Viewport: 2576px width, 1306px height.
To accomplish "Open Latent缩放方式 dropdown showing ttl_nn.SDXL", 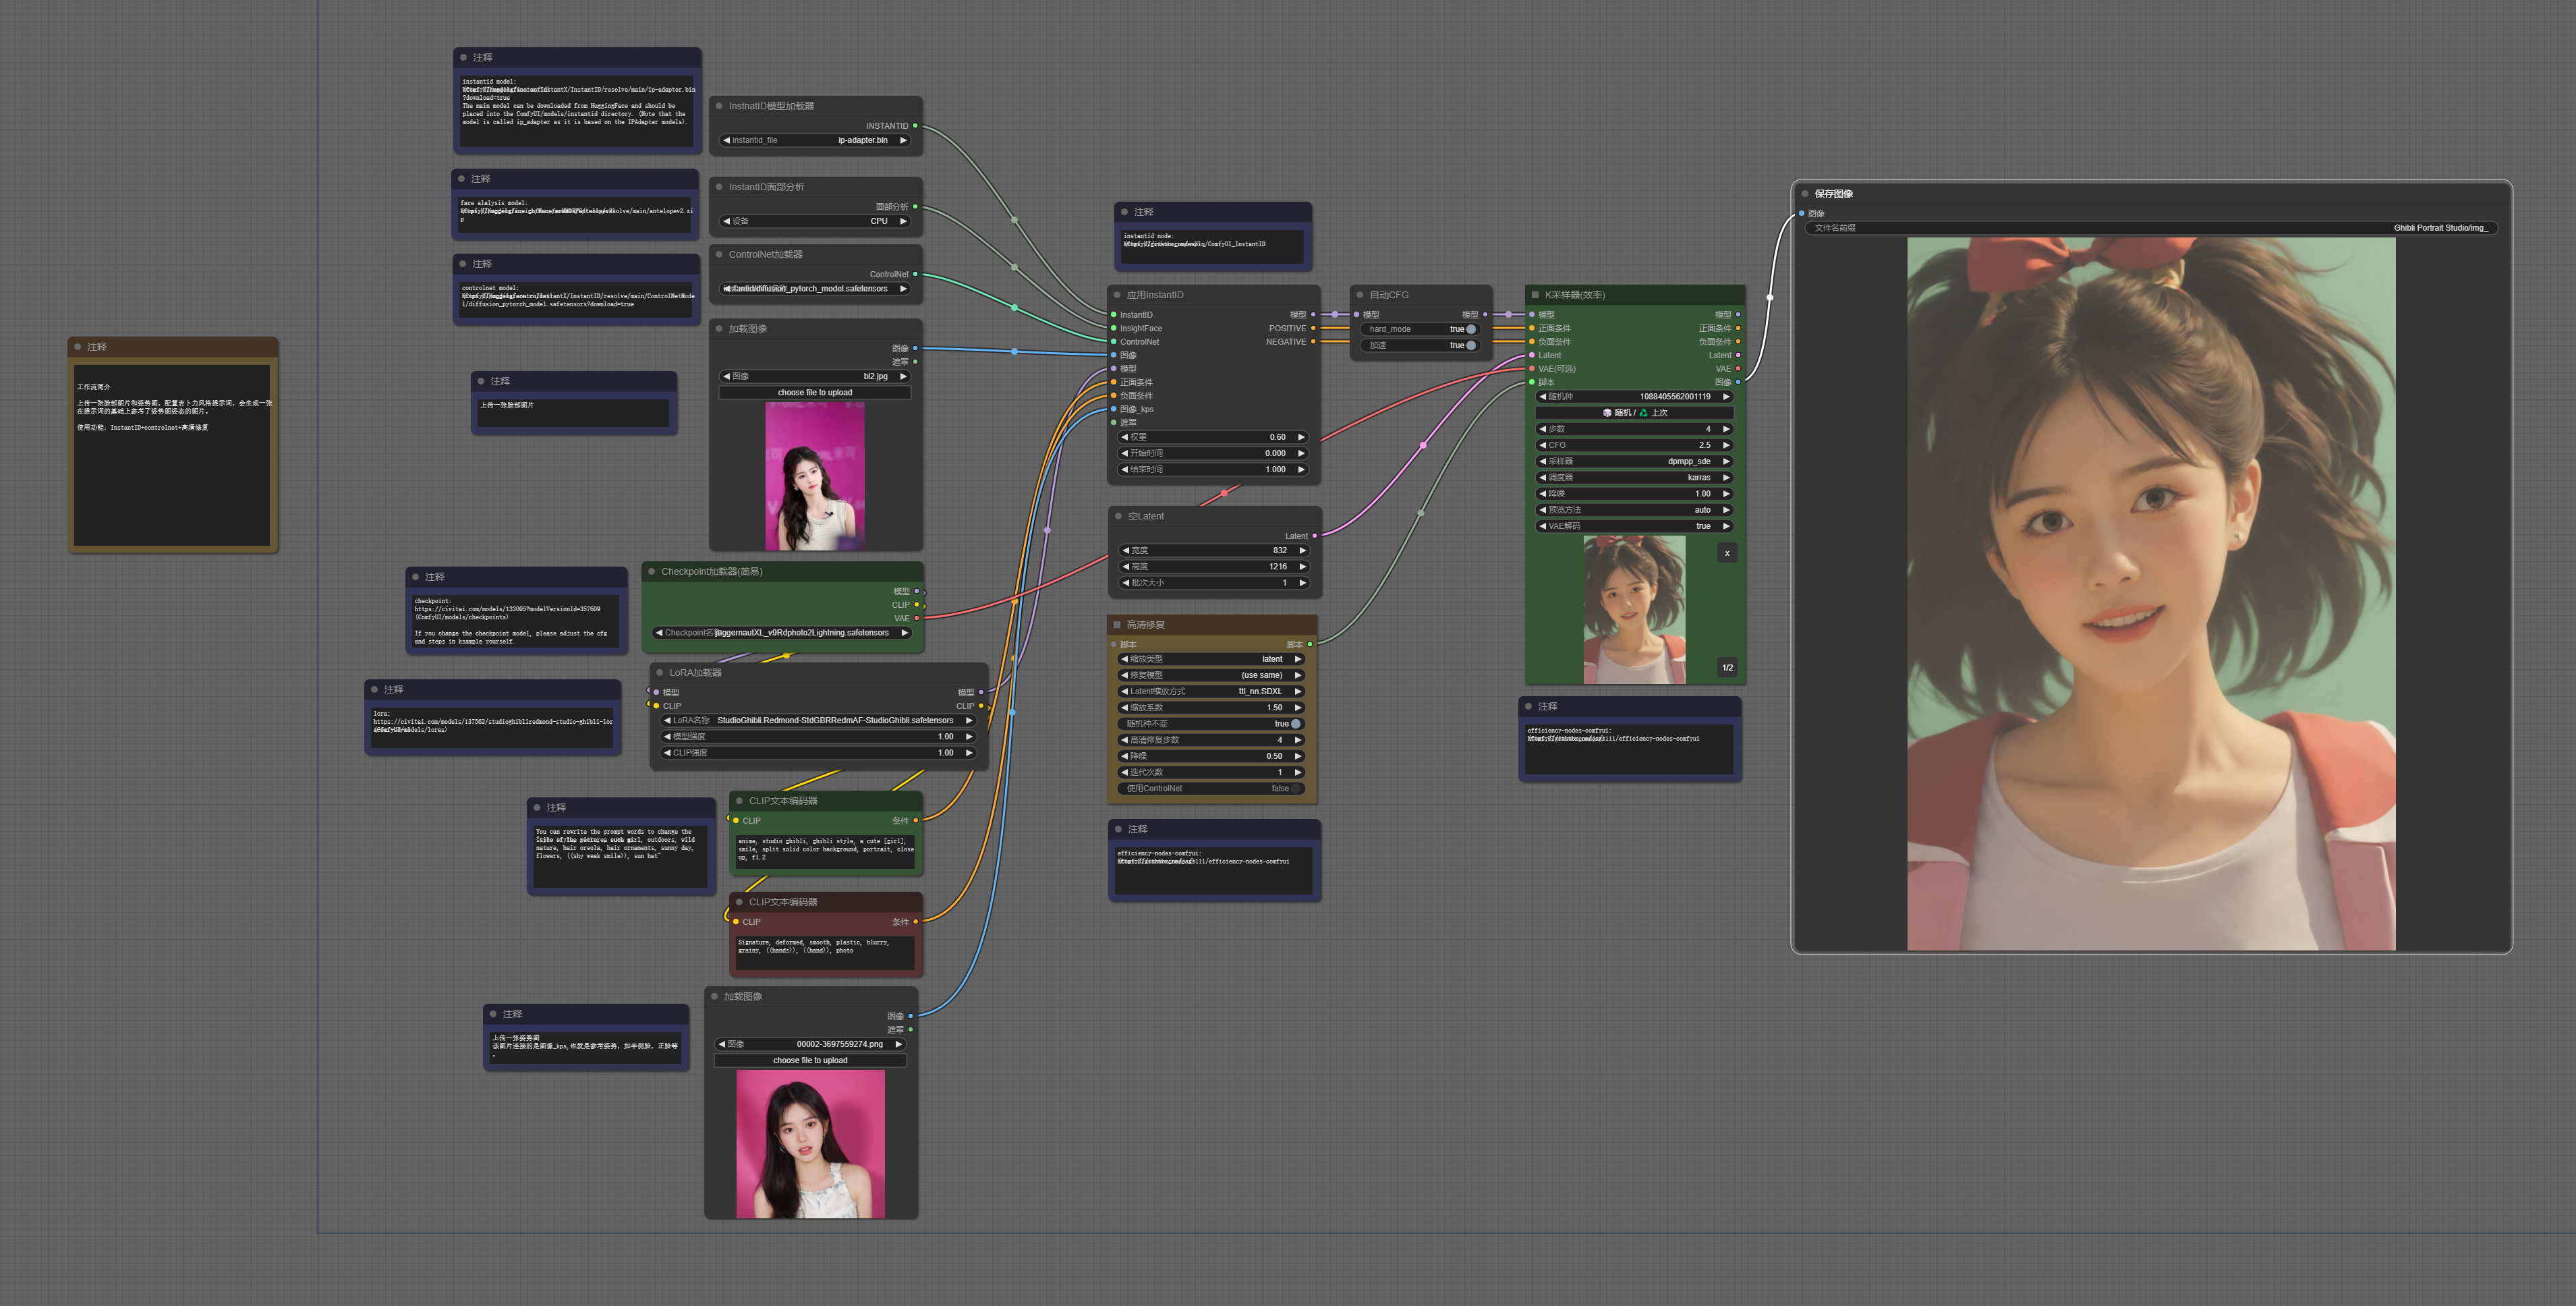I will [x=1212, y=691].
